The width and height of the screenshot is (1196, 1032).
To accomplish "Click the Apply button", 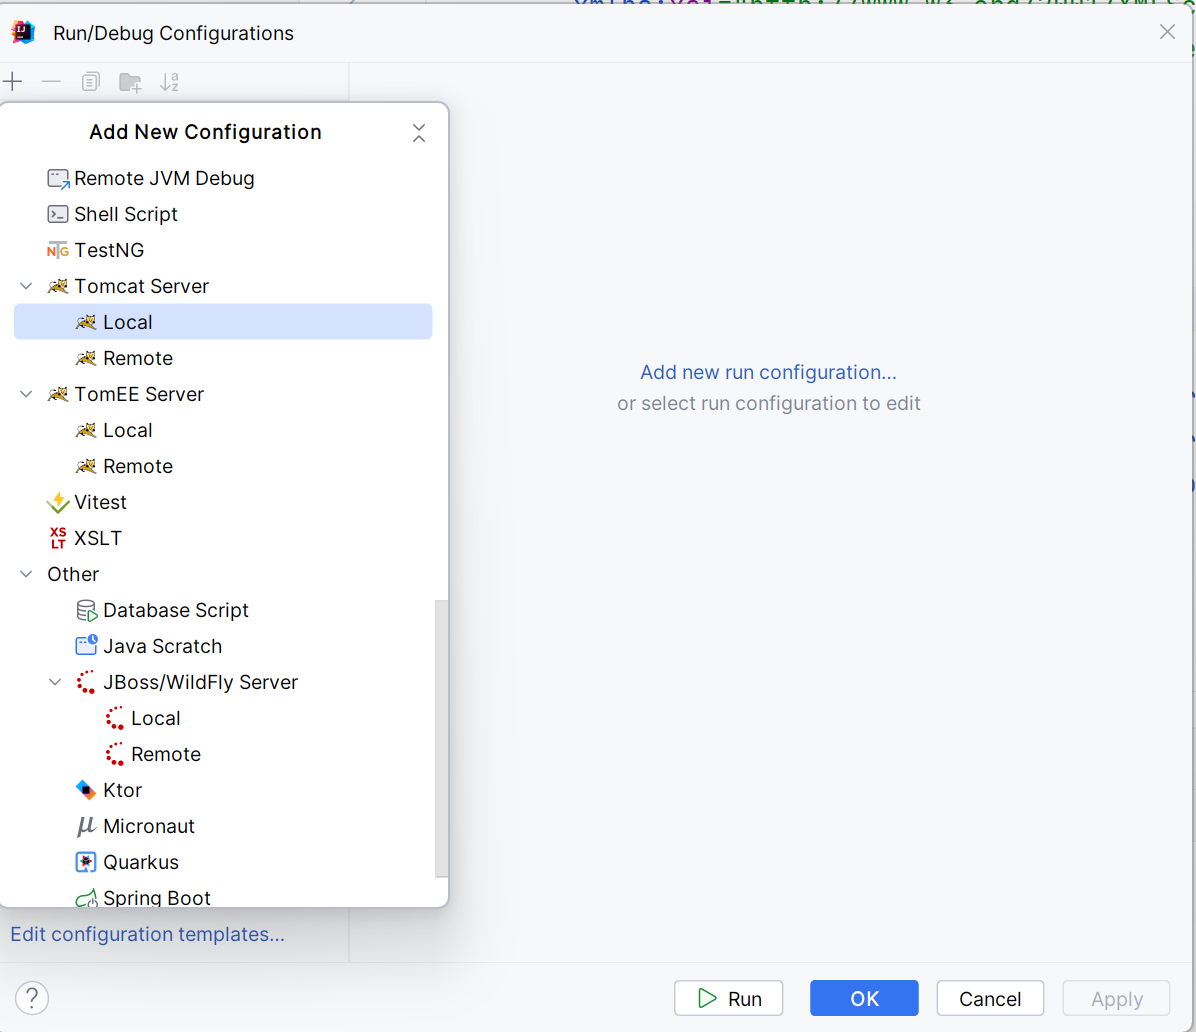I will 1117,998.
